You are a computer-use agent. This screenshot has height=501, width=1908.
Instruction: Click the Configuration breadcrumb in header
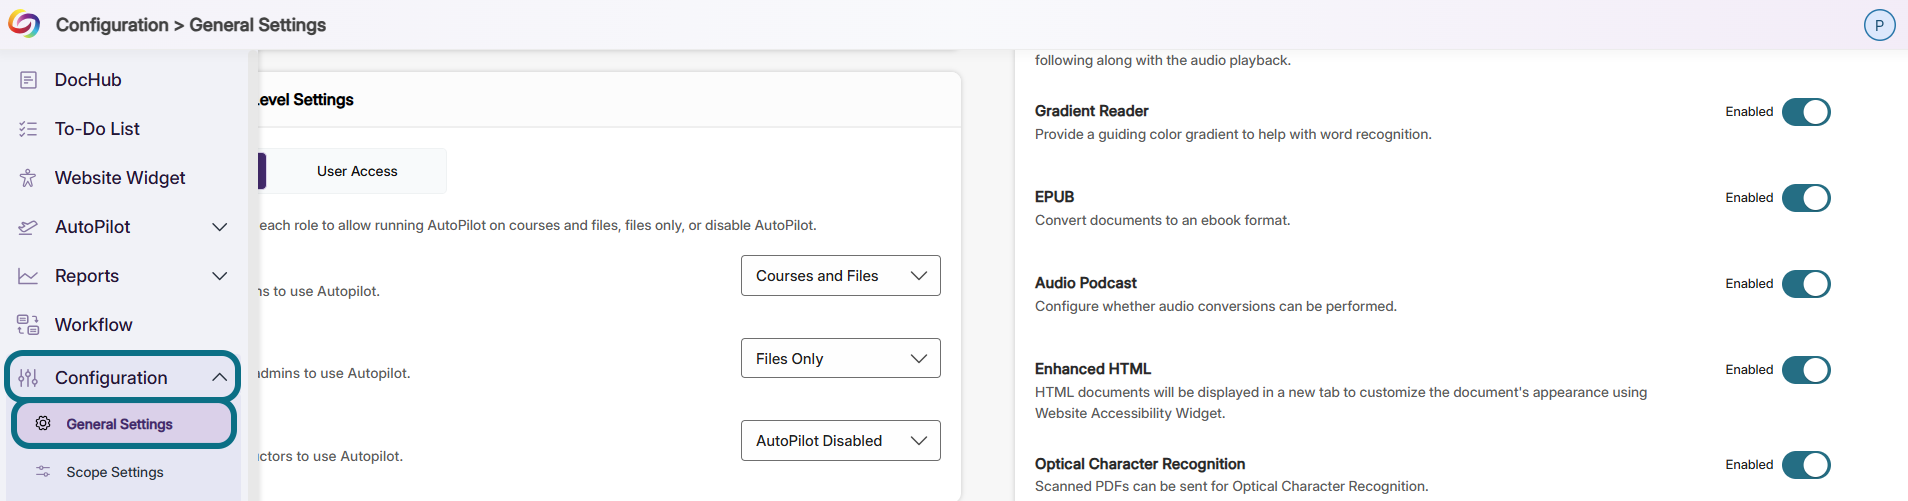112,25
